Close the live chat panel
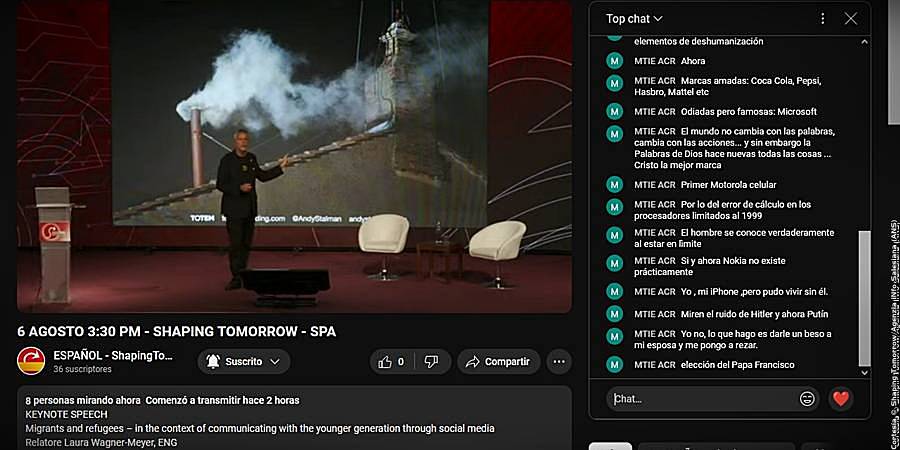900x450 pixels. click(851, 19)
